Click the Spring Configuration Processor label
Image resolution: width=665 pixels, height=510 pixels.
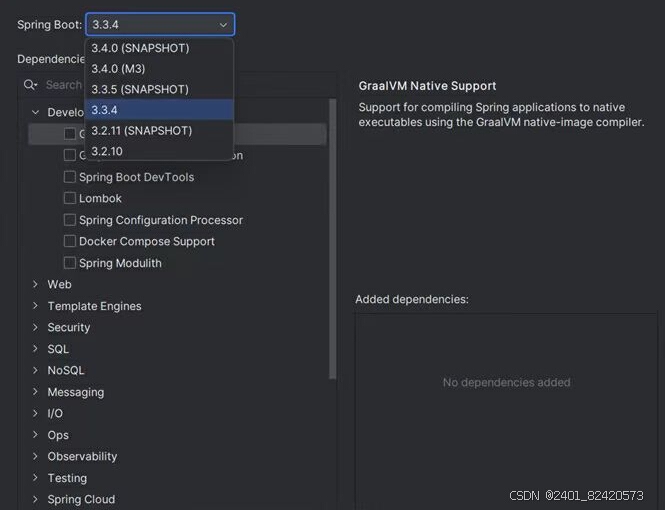coord(161,220)
